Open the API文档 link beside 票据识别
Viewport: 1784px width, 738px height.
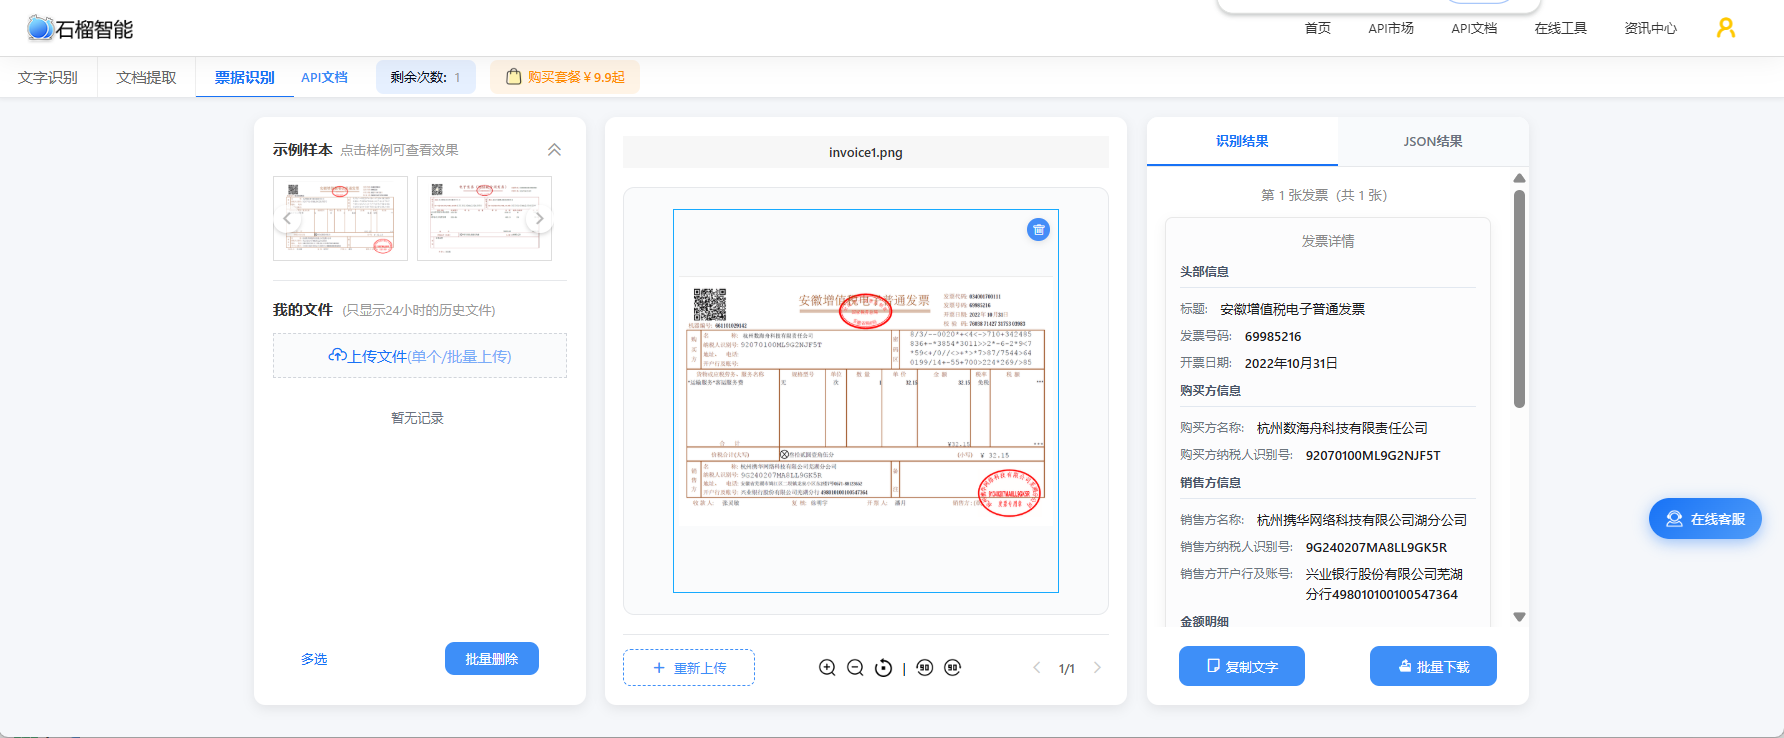click(324, 77)
